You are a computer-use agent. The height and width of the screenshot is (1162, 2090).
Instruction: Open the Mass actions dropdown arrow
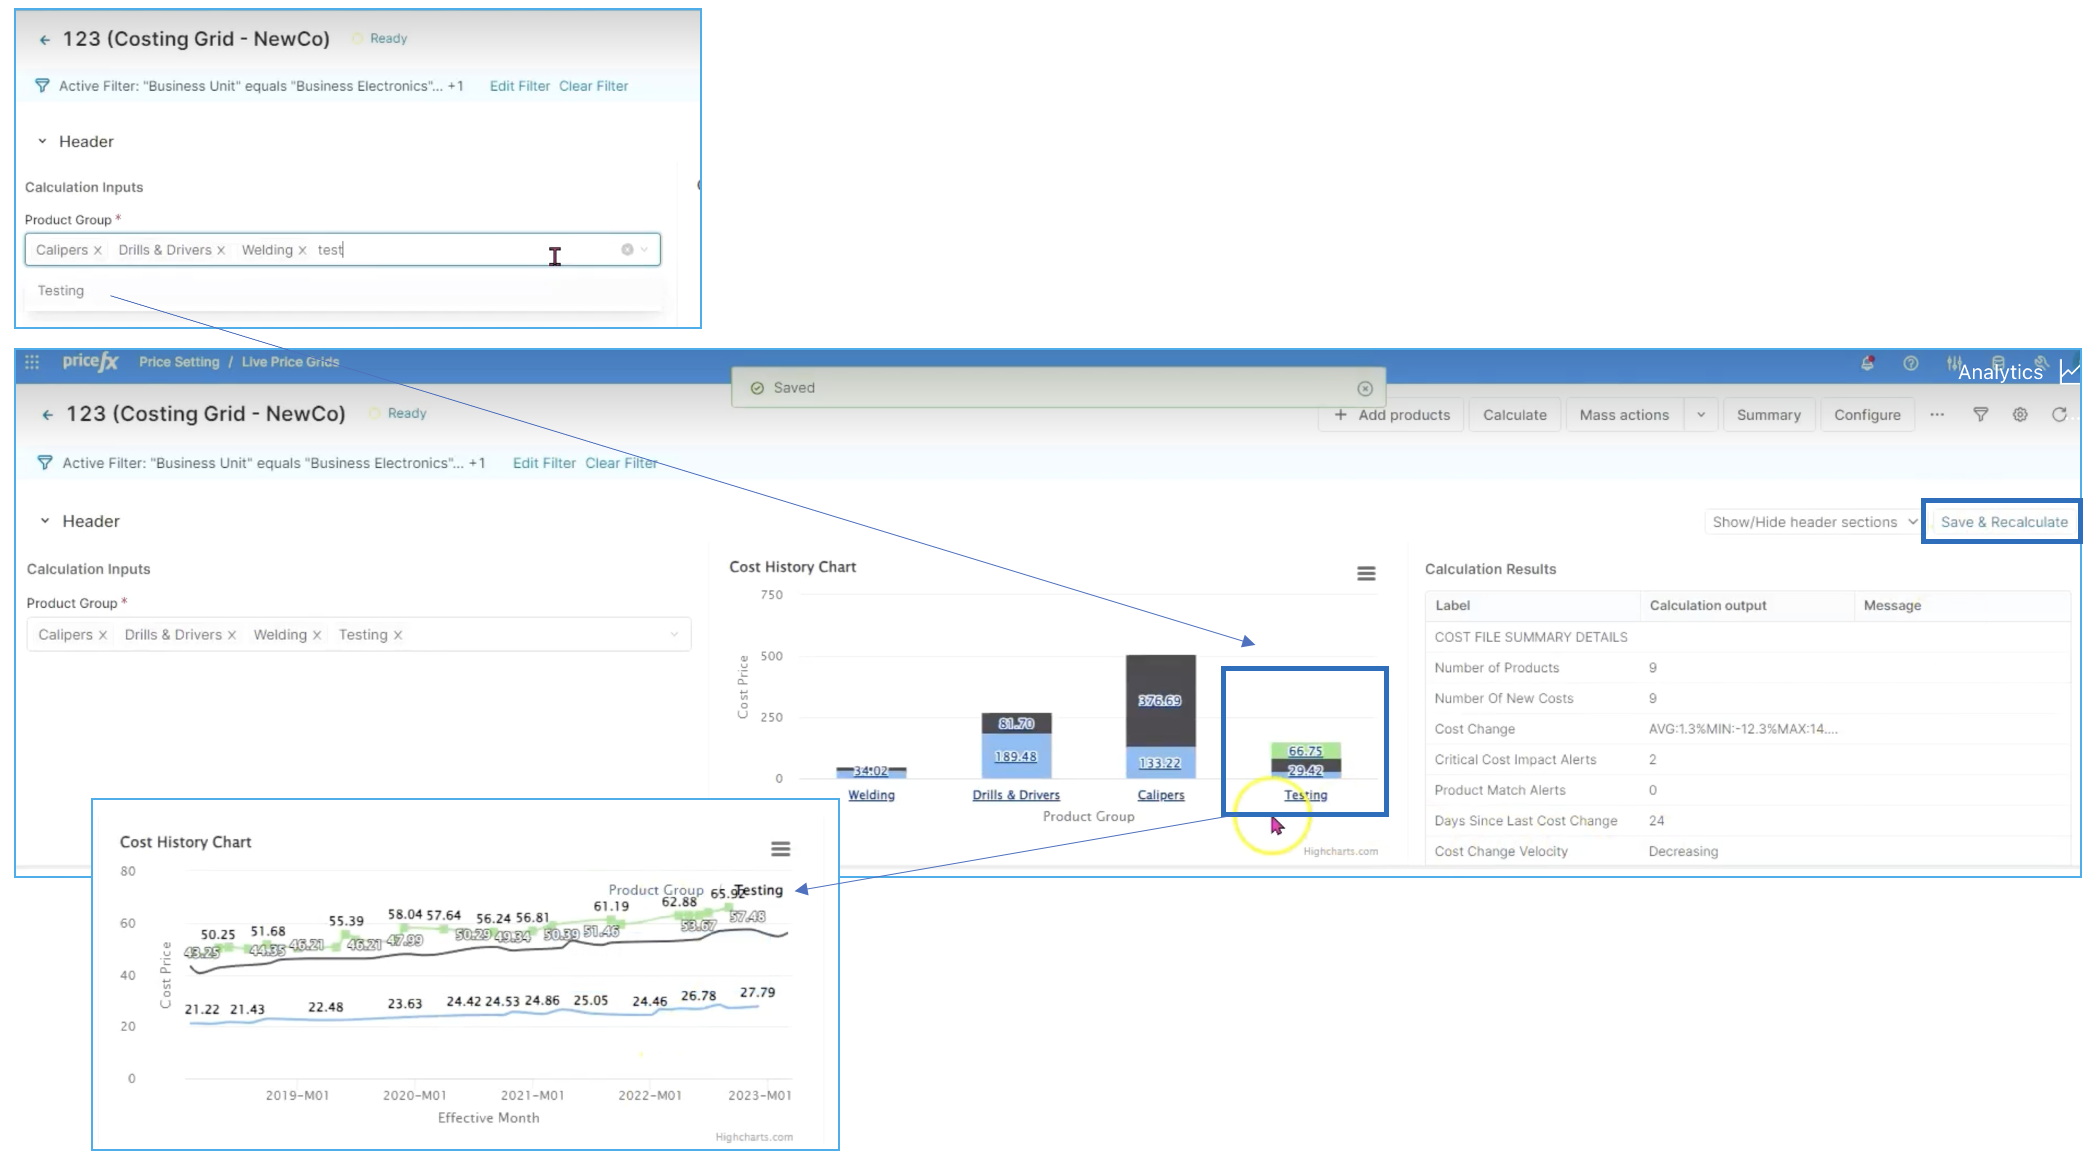point(1701,415)
